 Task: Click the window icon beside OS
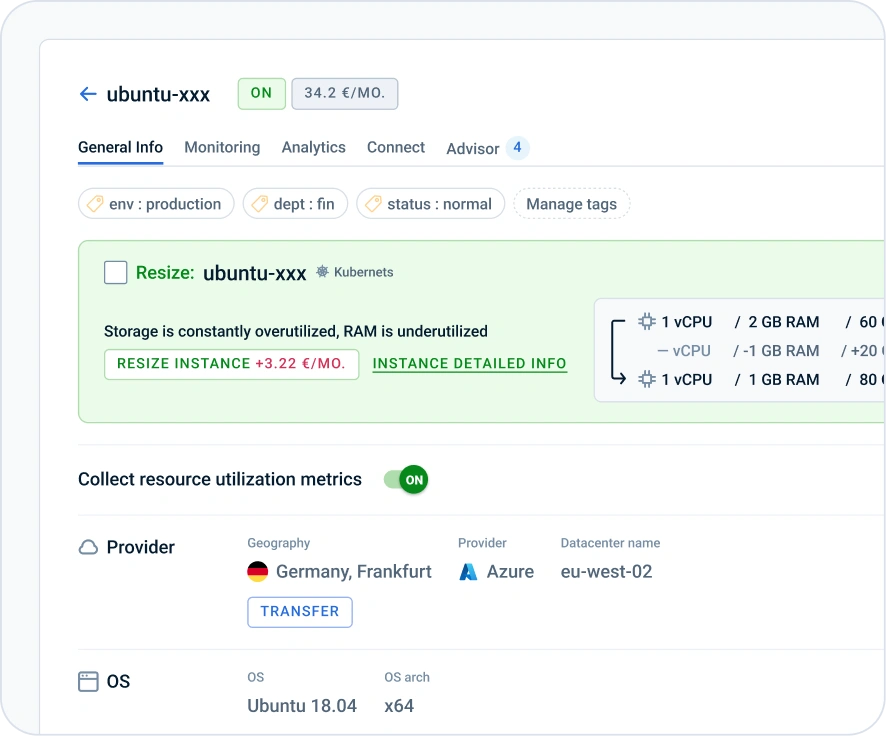[x=88, y=681]
